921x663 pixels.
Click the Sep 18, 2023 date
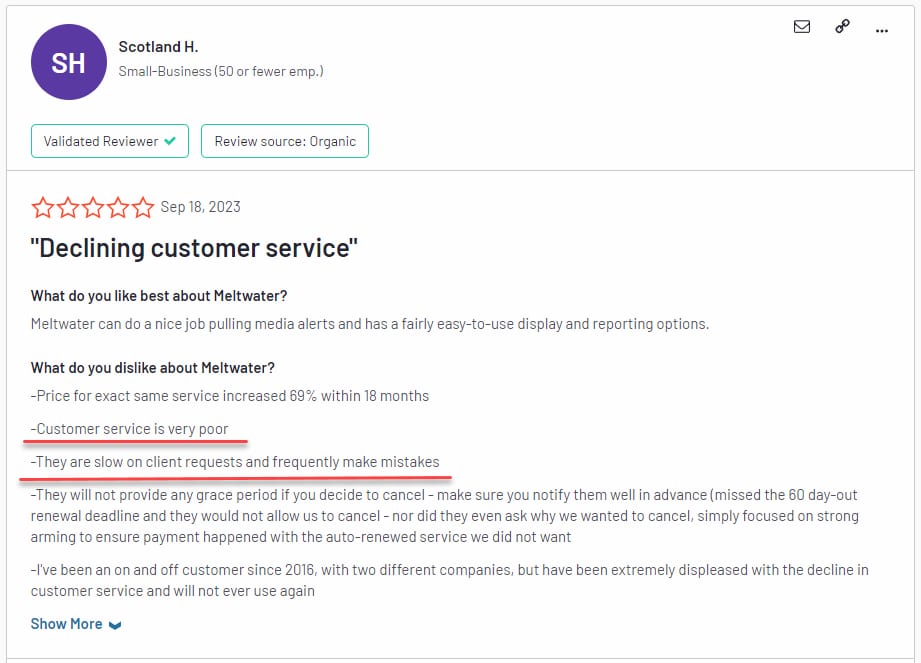[x=200, y=207]
